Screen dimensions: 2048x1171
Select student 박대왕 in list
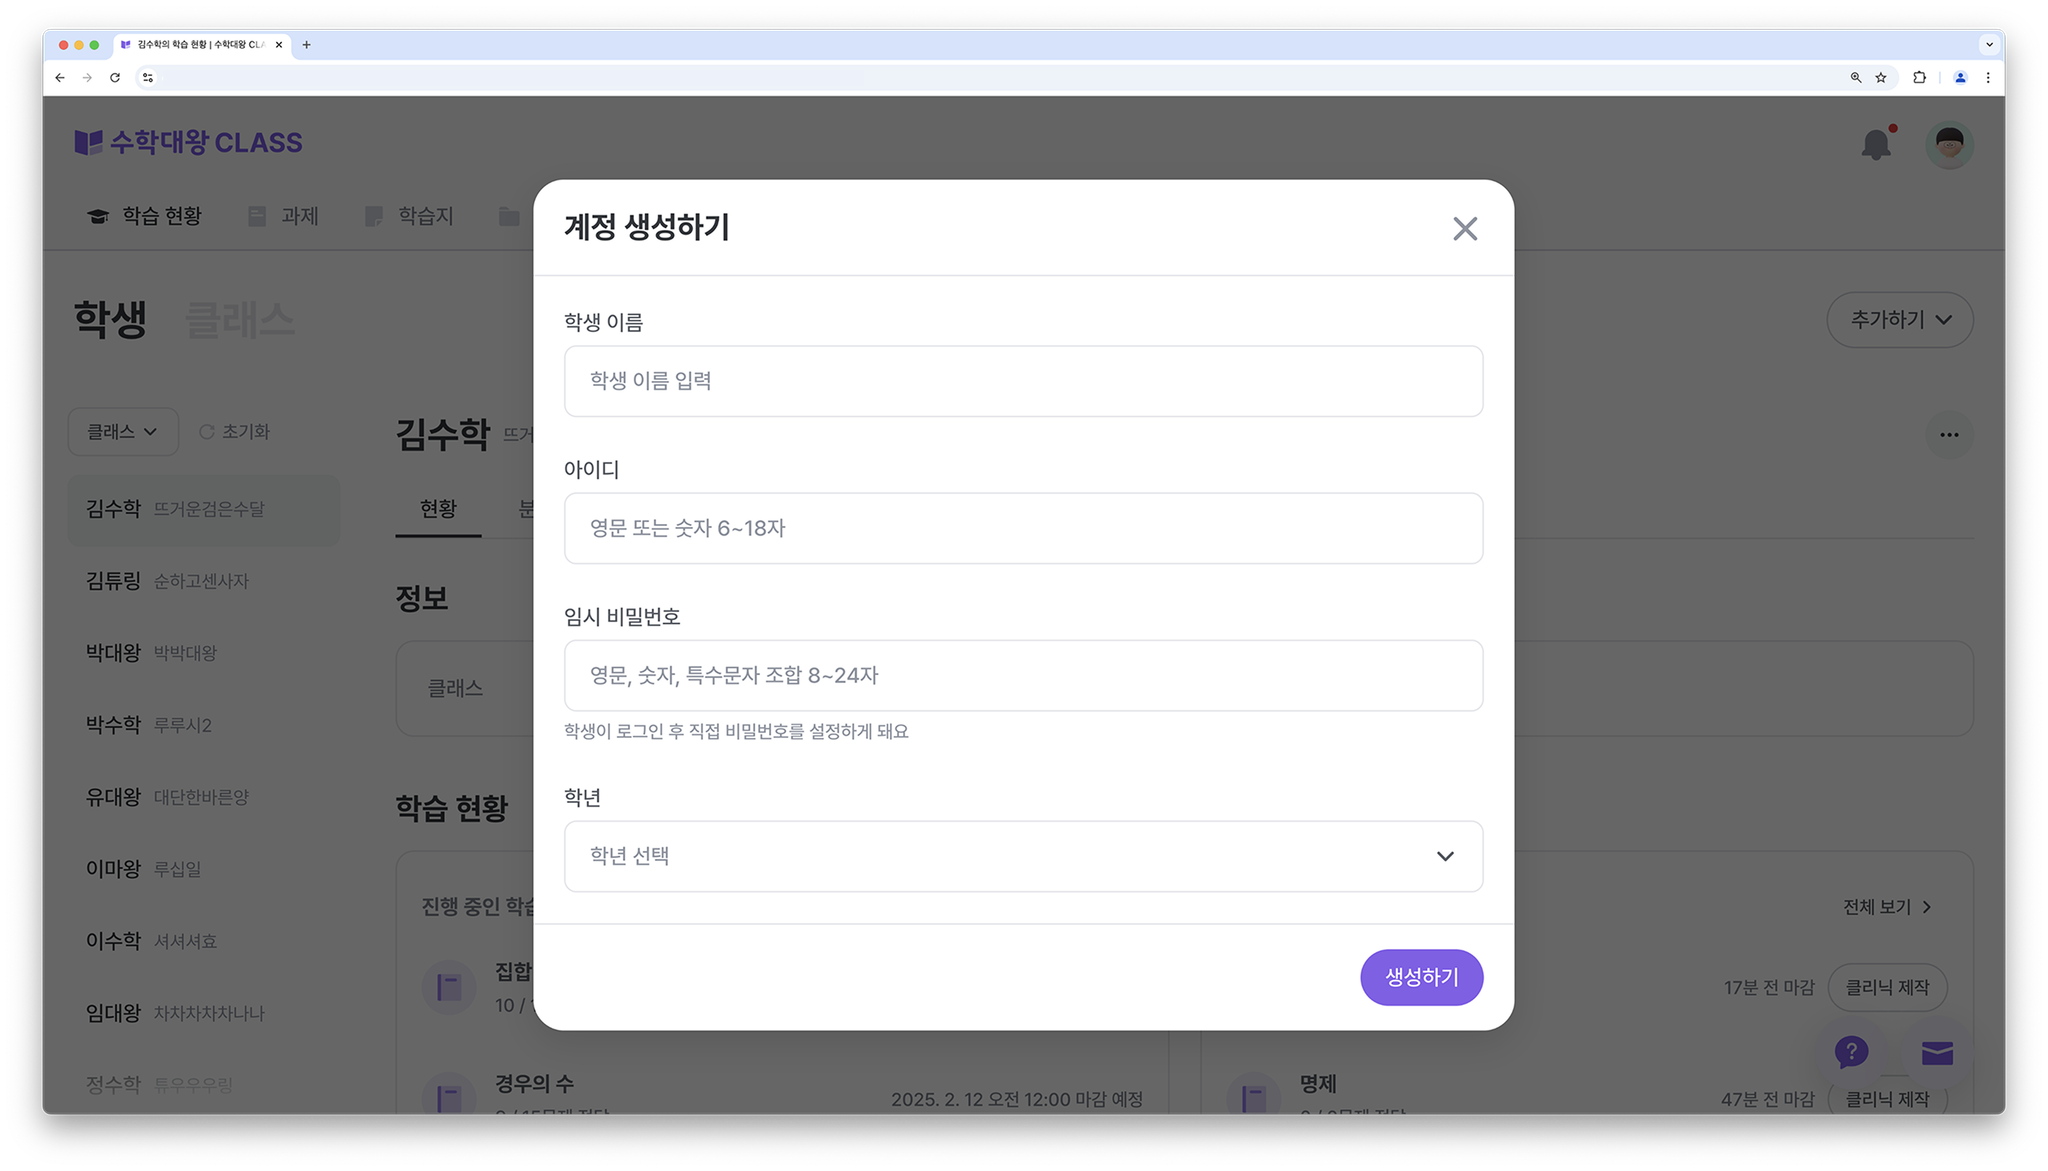(x=204, y=653)
